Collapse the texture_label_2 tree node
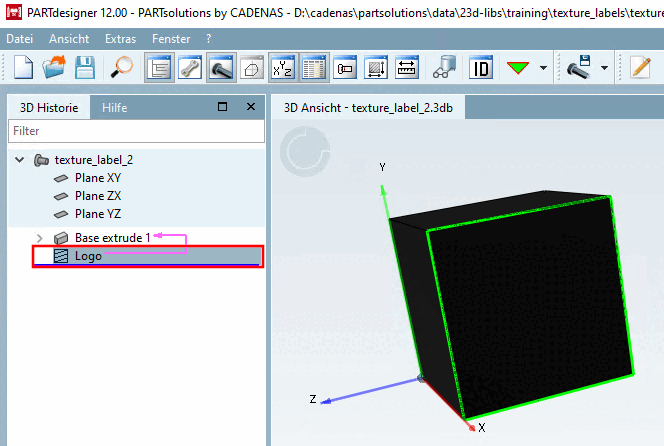 click(x=19, y=160)
